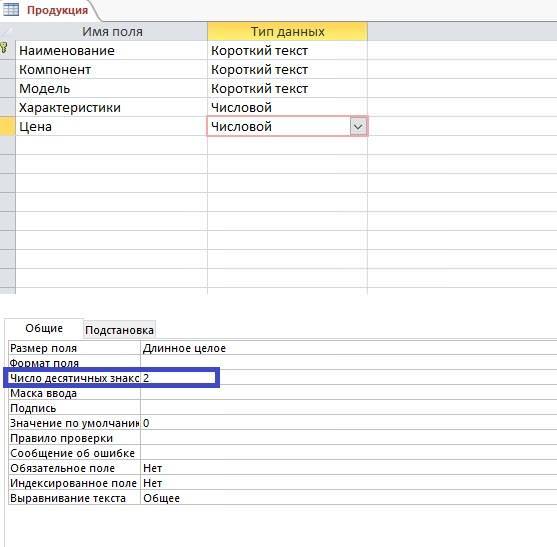Select the Характеристики field name cell
This screenshot has height=547, width=557.
pyautogui.click(x=111, y=107)
